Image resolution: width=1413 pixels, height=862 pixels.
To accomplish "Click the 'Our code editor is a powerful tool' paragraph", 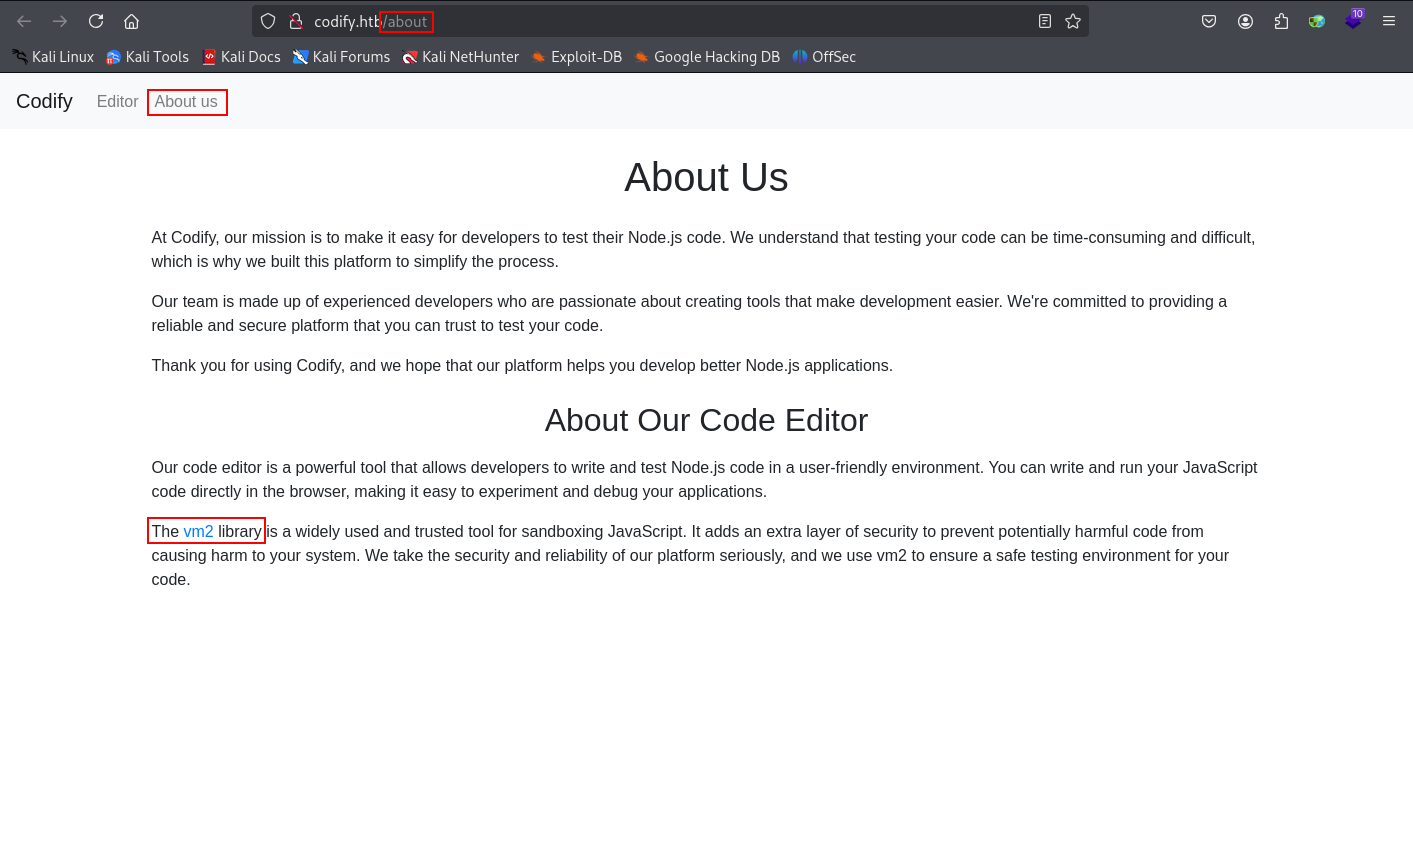I will [705, 479].
